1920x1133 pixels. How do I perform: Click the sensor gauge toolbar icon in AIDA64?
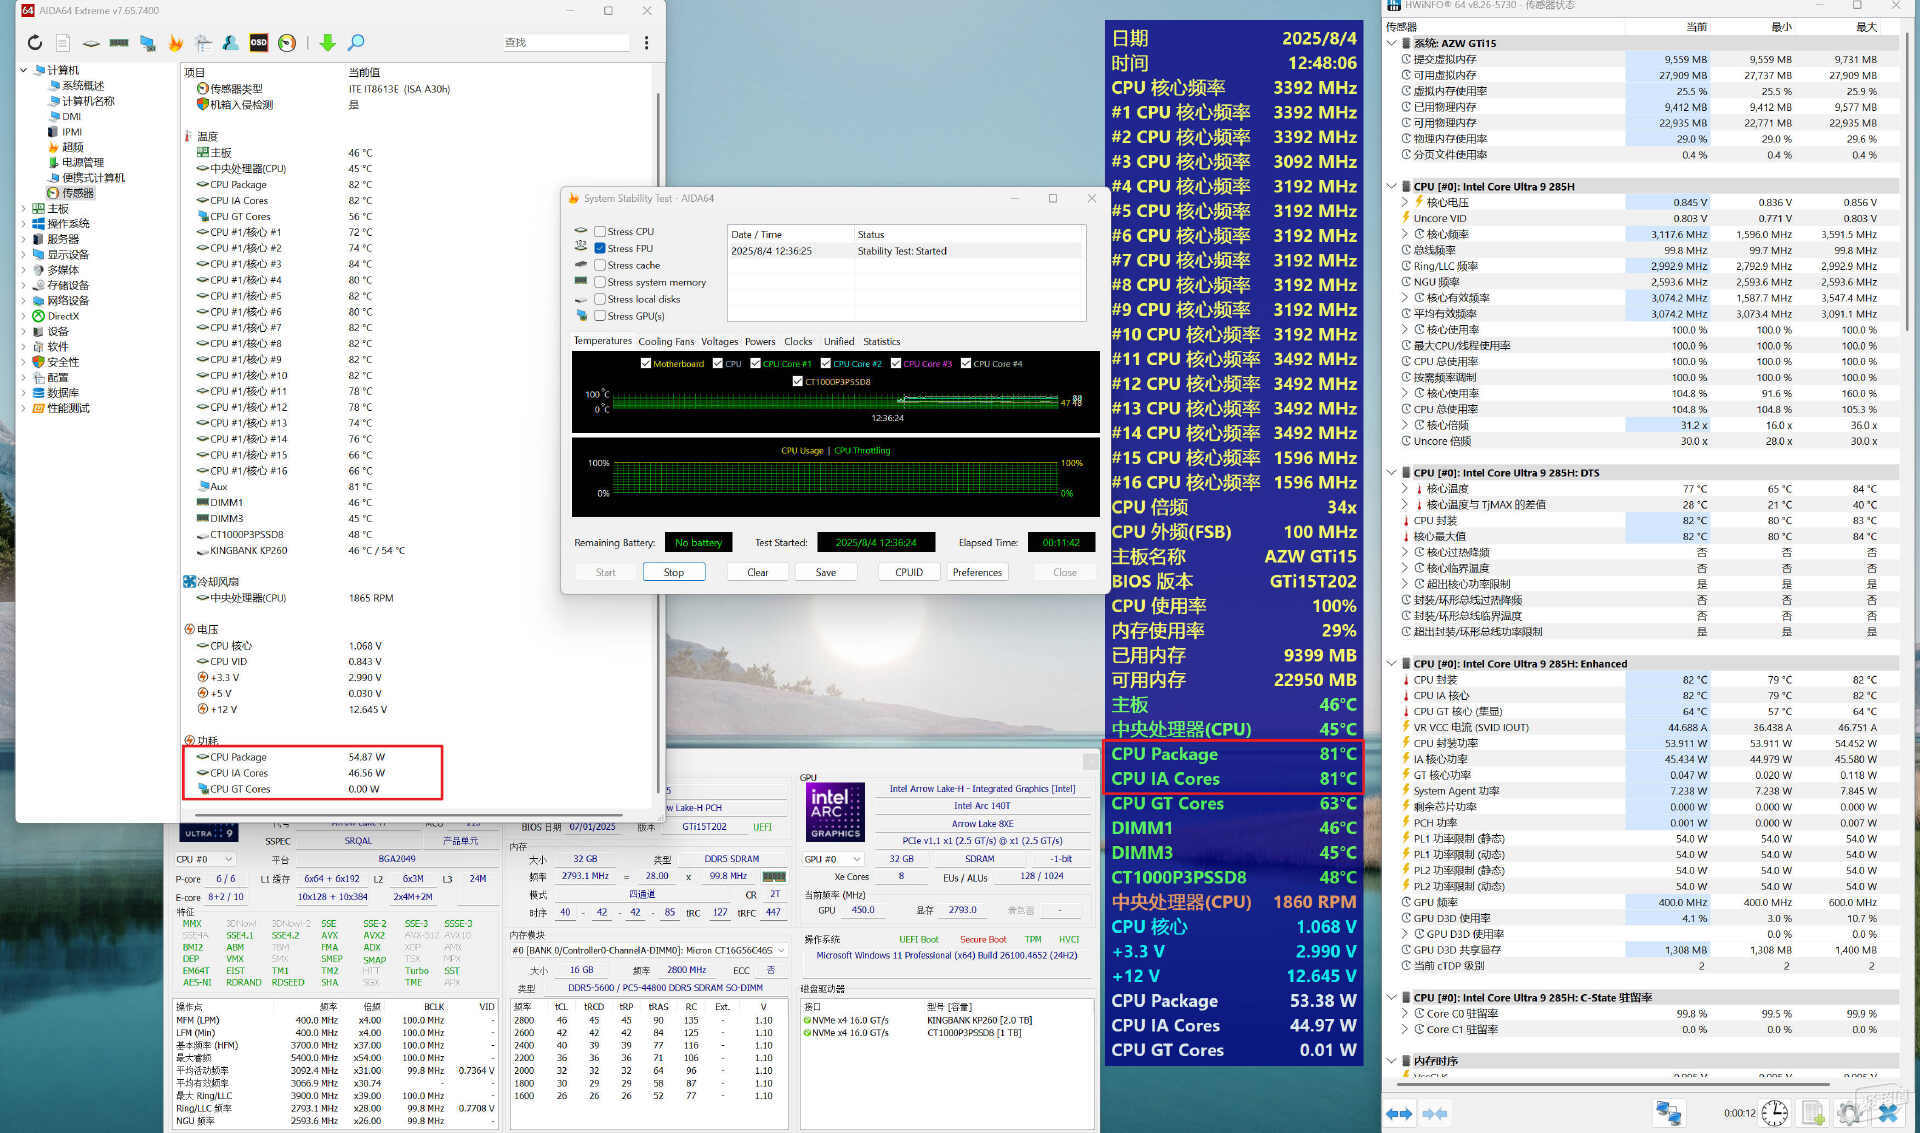click(x=287, y=42)
